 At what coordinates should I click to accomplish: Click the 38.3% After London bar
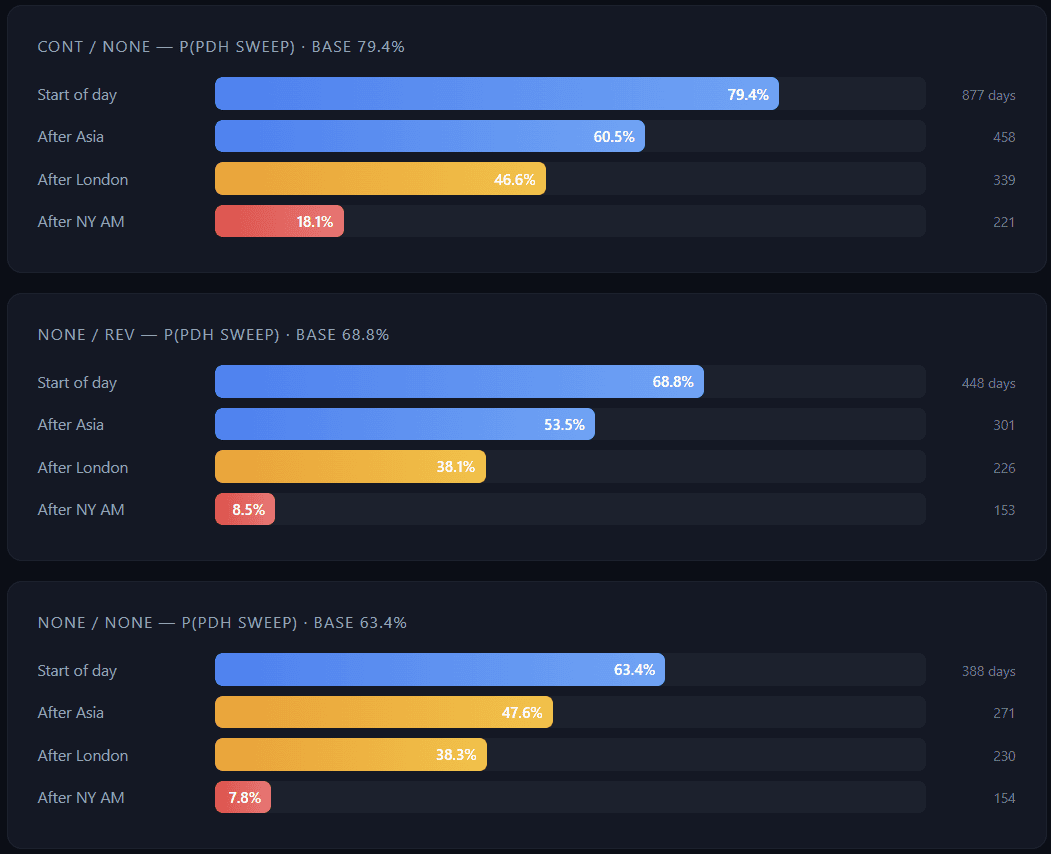350,755
